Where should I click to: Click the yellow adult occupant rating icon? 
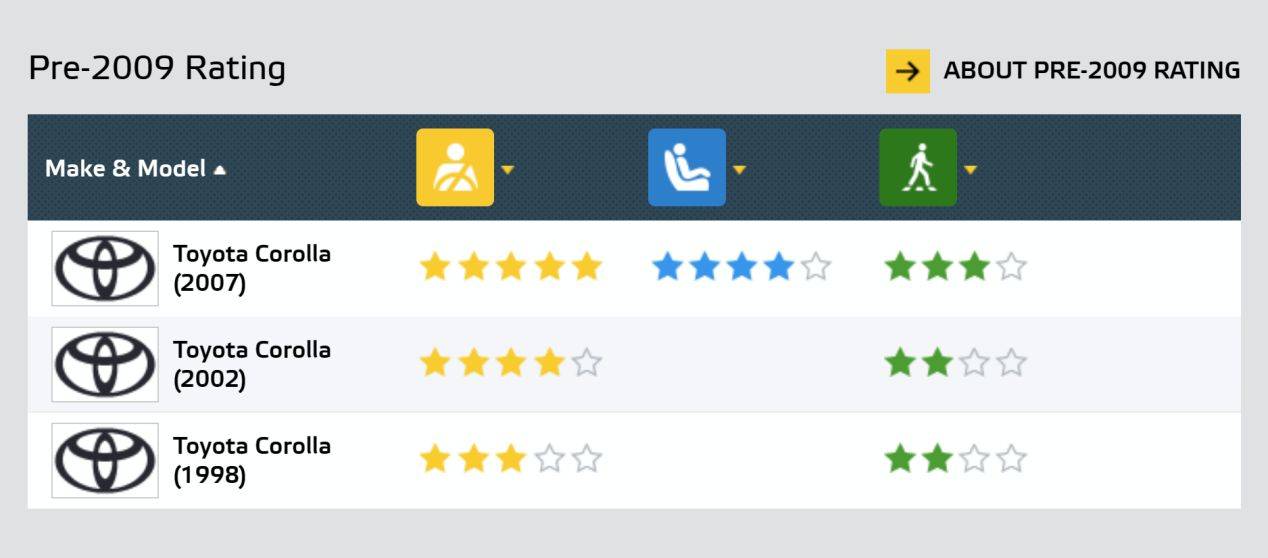click(455, 167)
